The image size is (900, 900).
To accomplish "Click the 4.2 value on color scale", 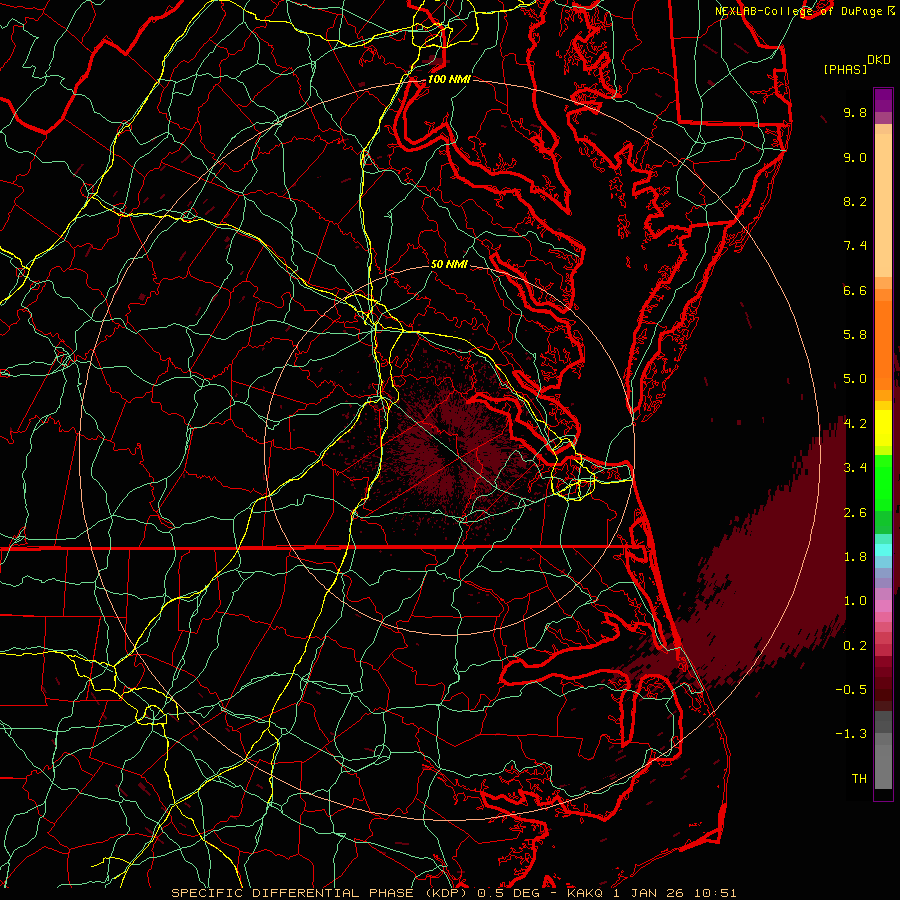I will tap(855, 424).
